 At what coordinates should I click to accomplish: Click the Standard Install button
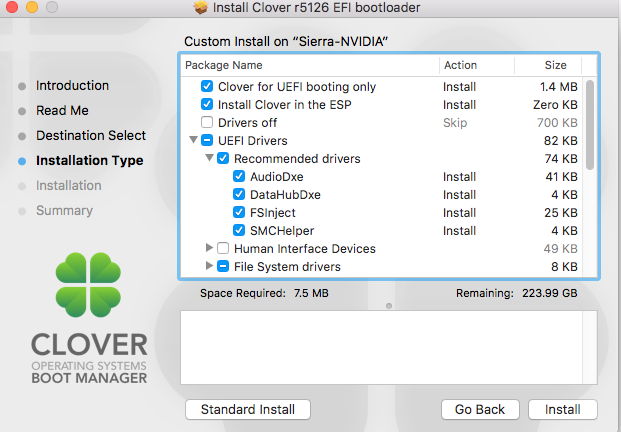[x=248, y=409]
